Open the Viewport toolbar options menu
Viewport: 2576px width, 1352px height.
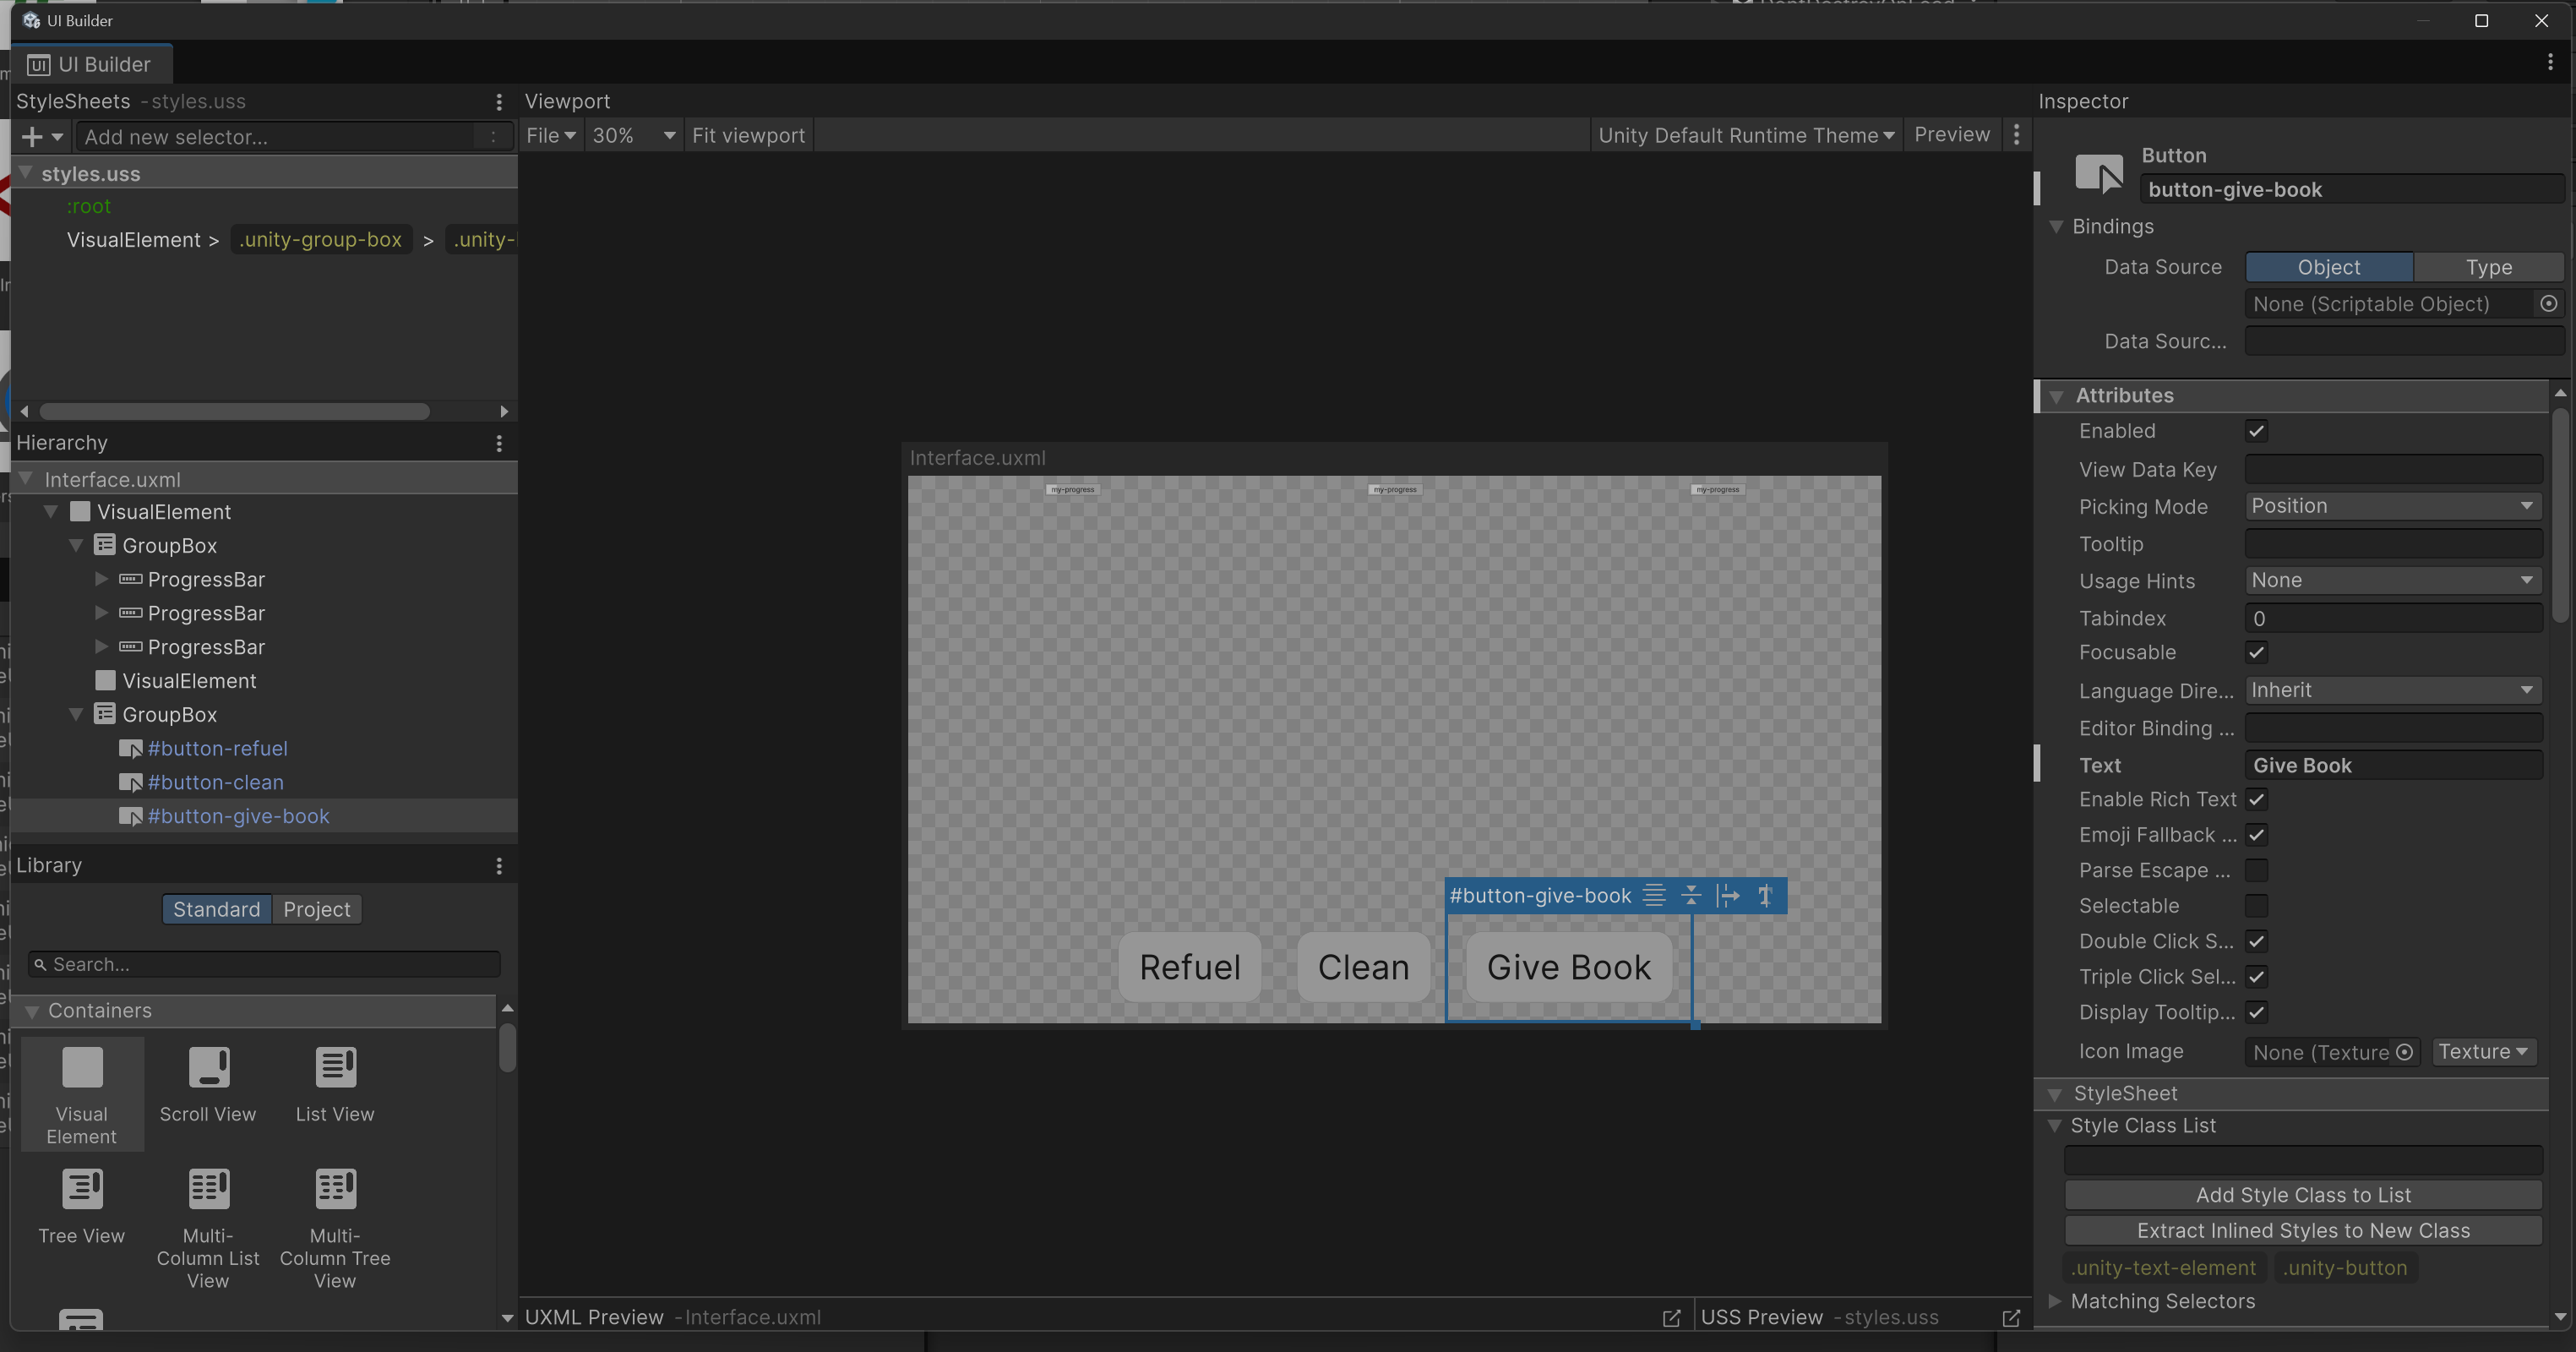pyautogui.click(x=2016, y=135)
